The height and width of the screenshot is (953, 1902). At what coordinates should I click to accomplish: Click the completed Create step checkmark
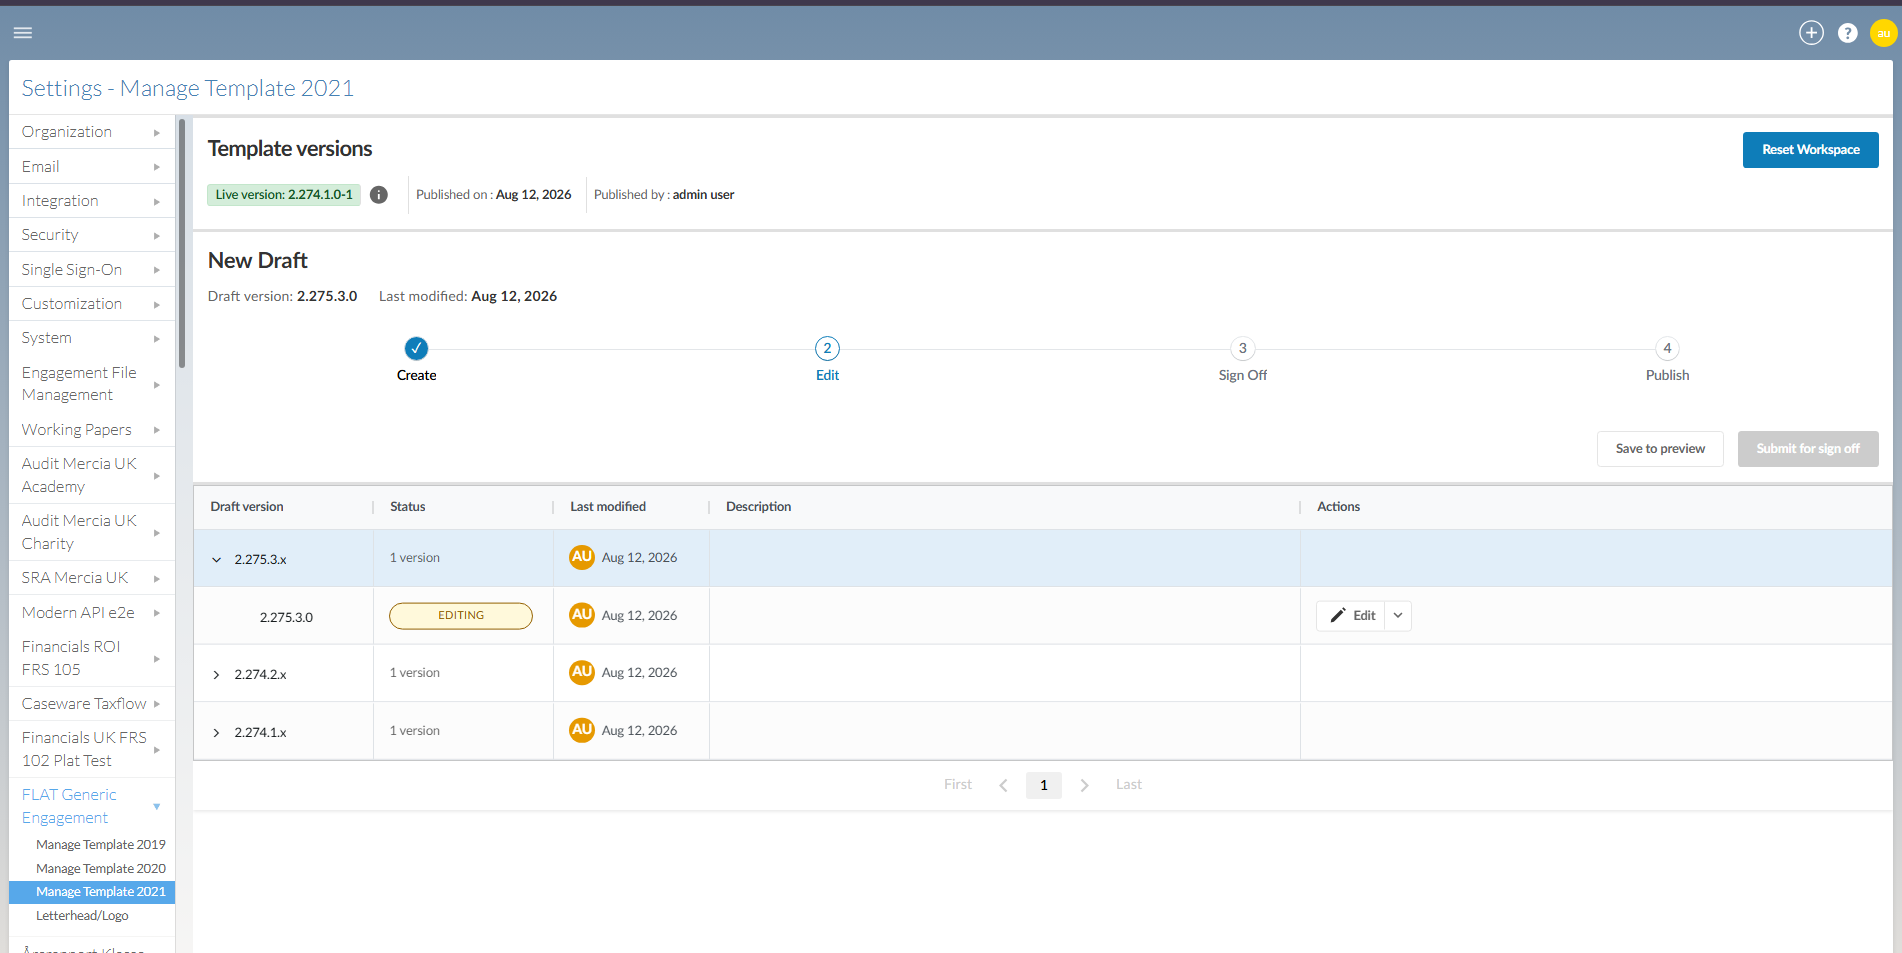416,348
